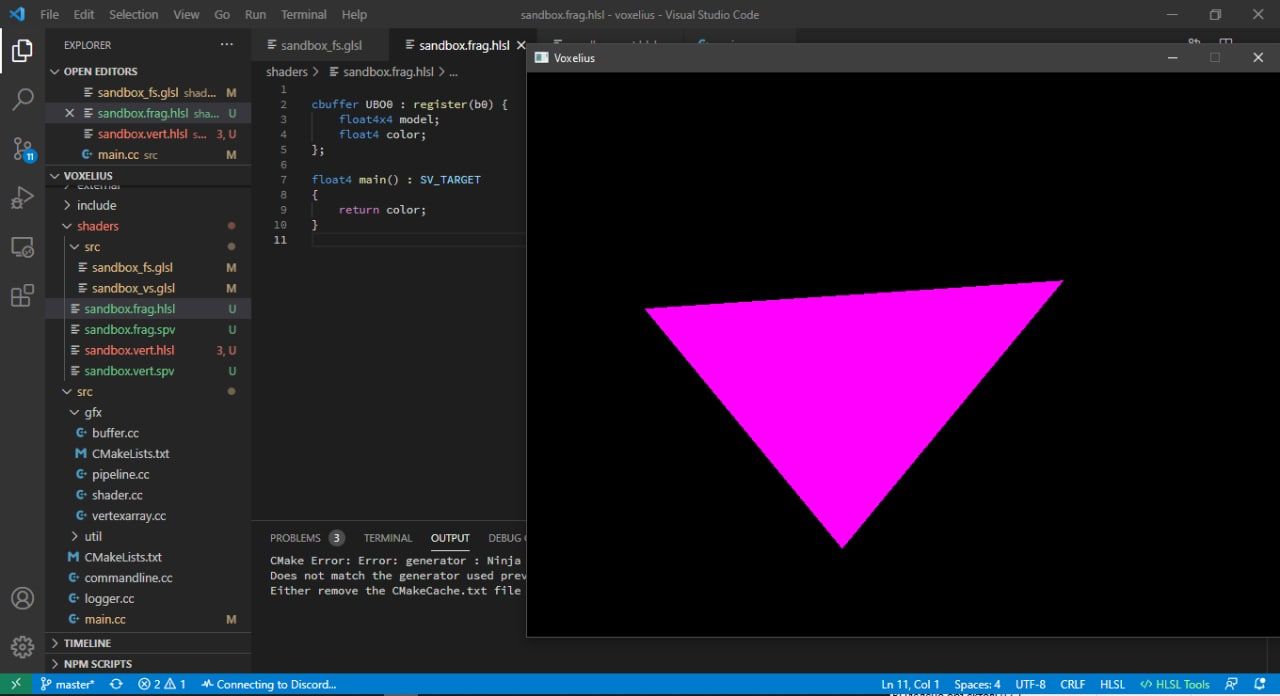Open the Remote Explorer view

click(22, 247)
